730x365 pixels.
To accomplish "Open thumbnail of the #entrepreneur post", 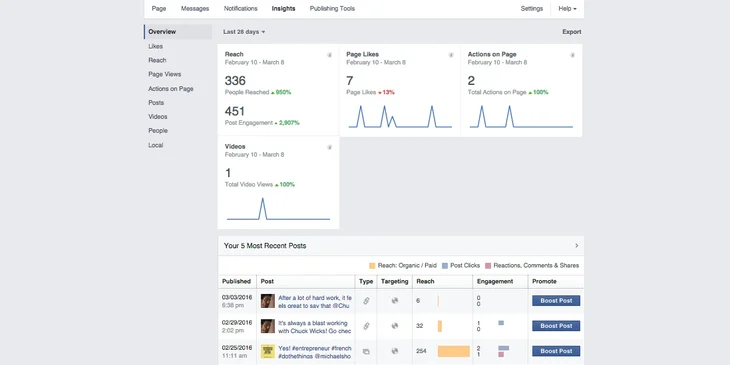I will 268,351.
